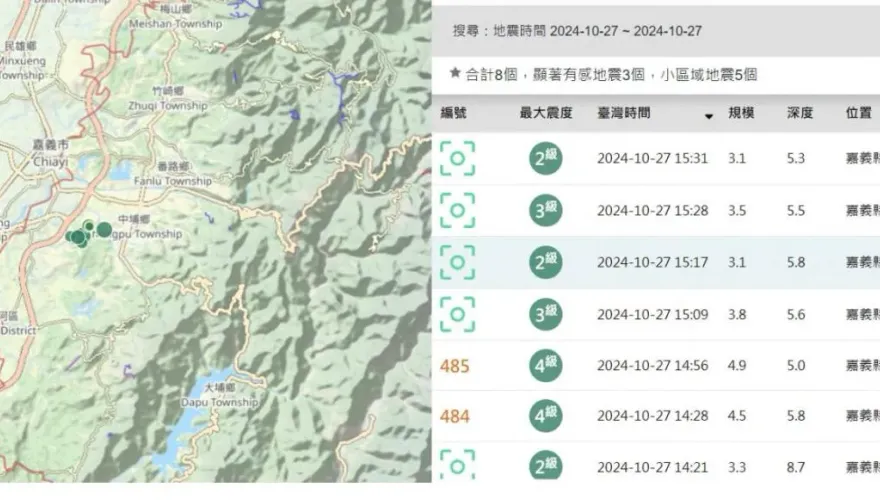Select time cell 2024-10-27 14:56
Screen dimensions: 880x500
[x=653, y=365]
